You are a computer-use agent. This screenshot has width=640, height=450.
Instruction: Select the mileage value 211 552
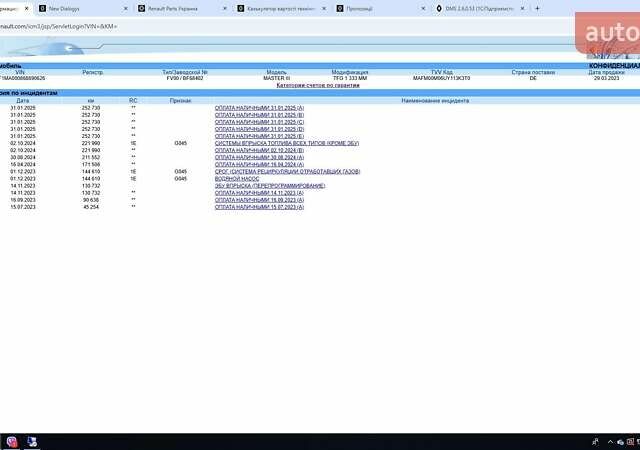coord(91,157)
